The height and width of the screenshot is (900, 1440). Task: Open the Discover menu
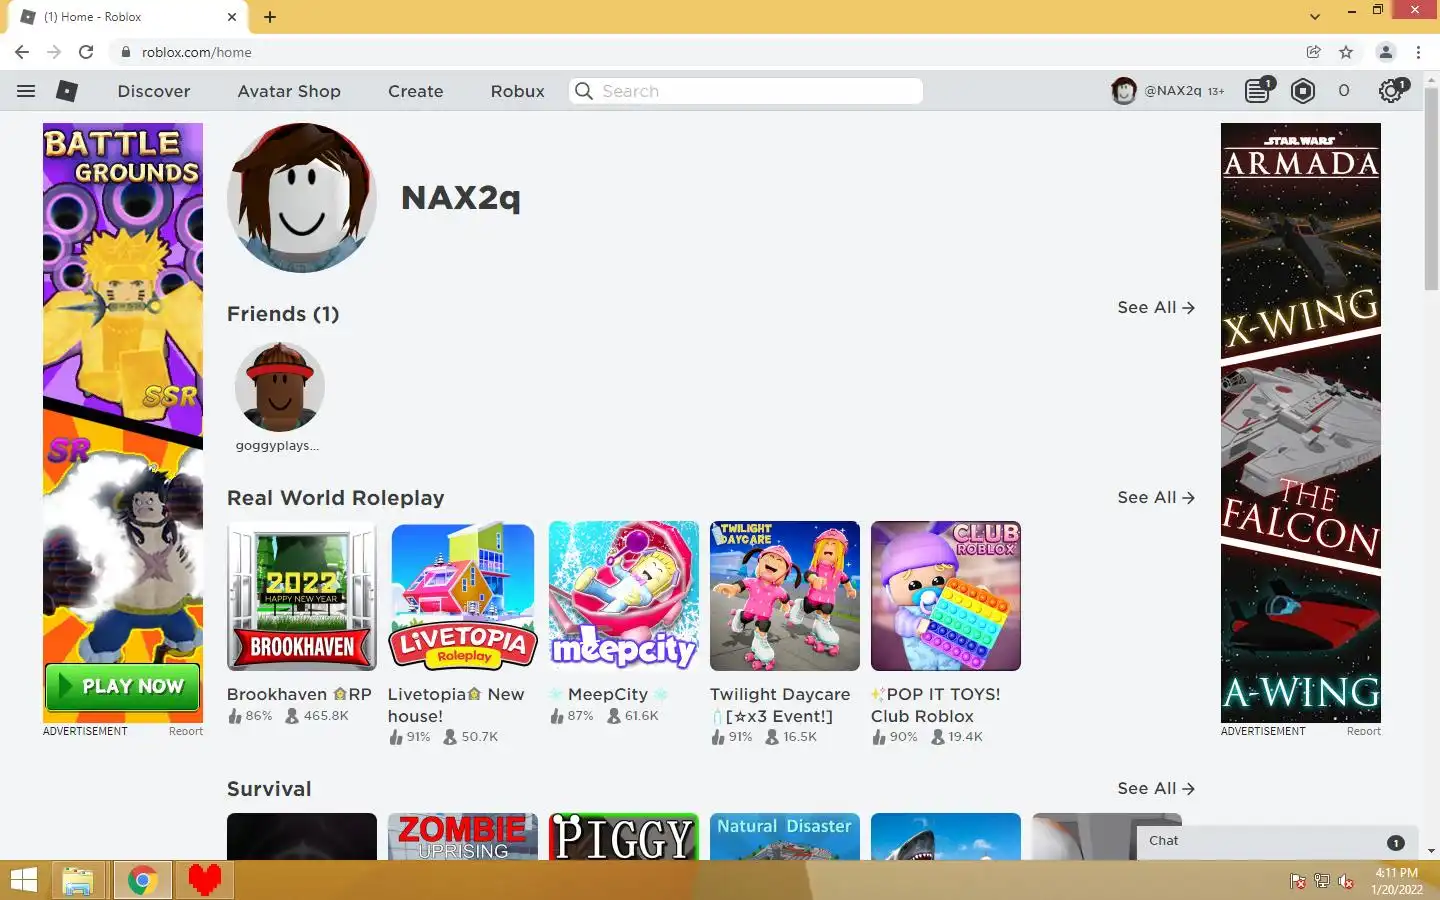coord(154,91)
